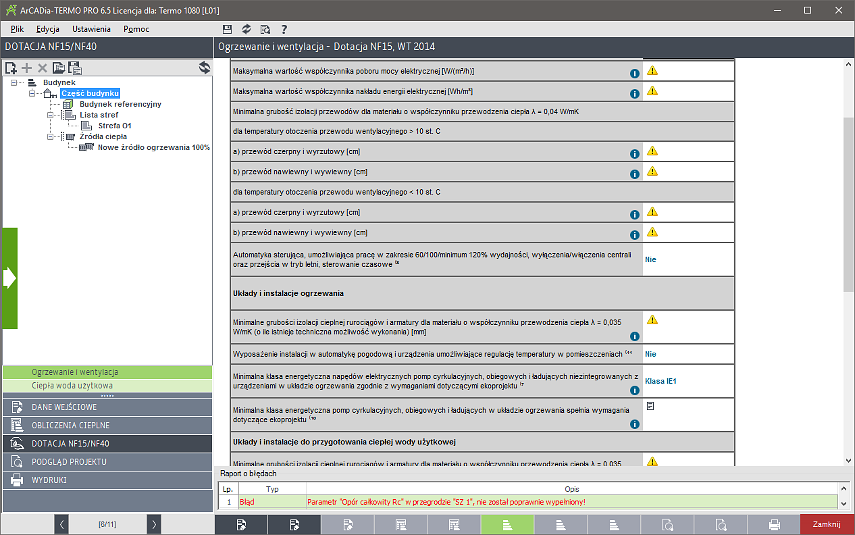Viewport: 855px width, 535px height.
Task: Open OBLICZENIA CIEPLNE section
Action: pyautogui.click(x=107, y=425)
